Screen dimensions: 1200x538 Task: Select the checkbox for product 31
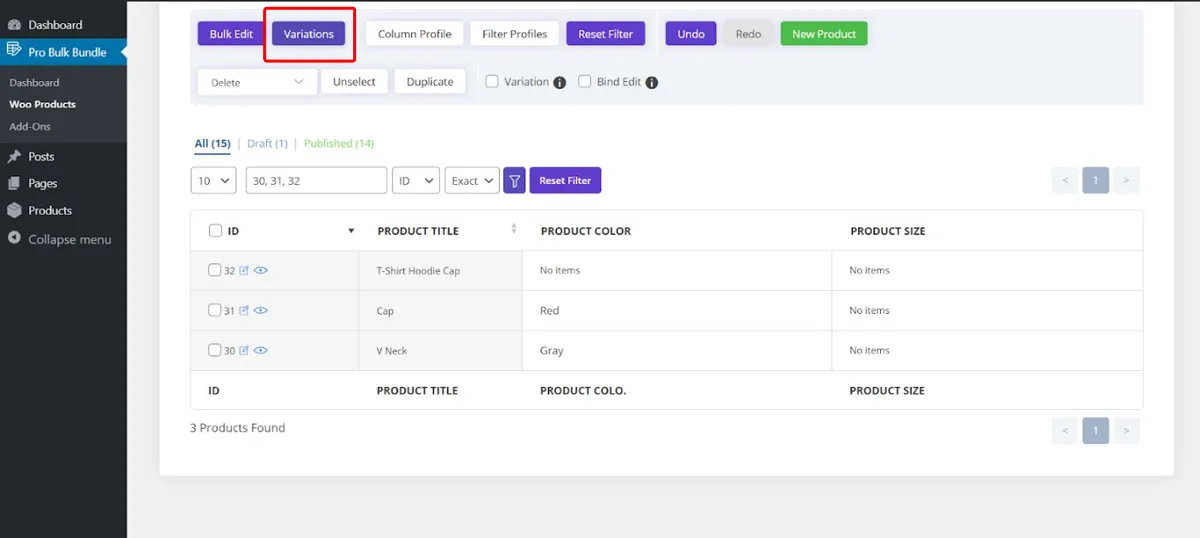pos(214,311)
